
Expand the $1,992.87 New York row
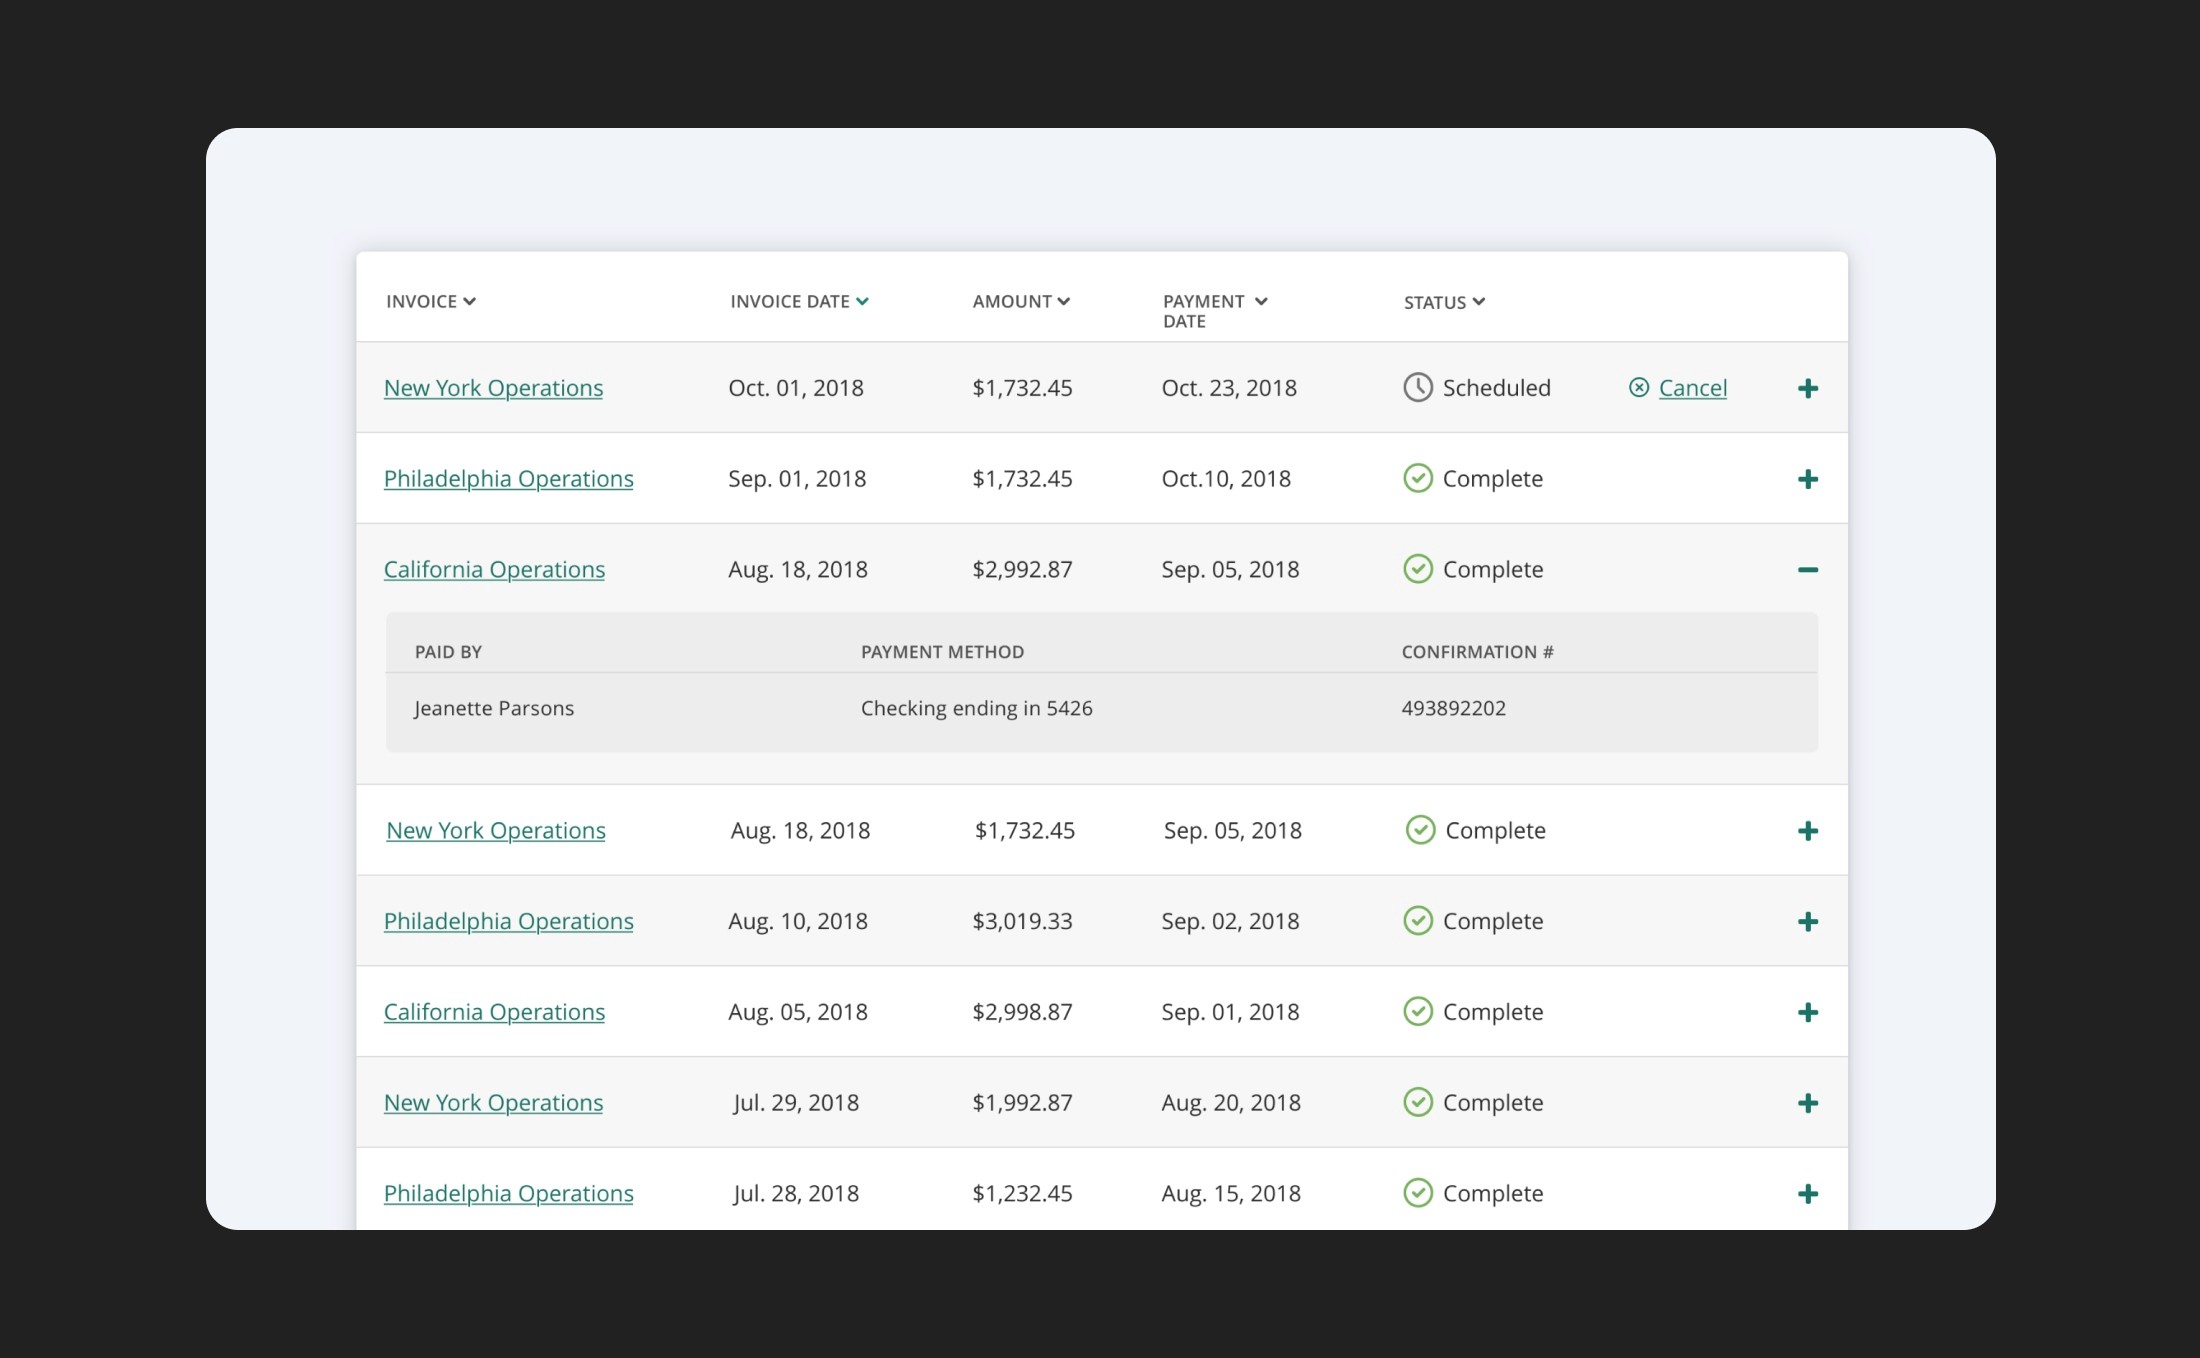(1807, 1103)
